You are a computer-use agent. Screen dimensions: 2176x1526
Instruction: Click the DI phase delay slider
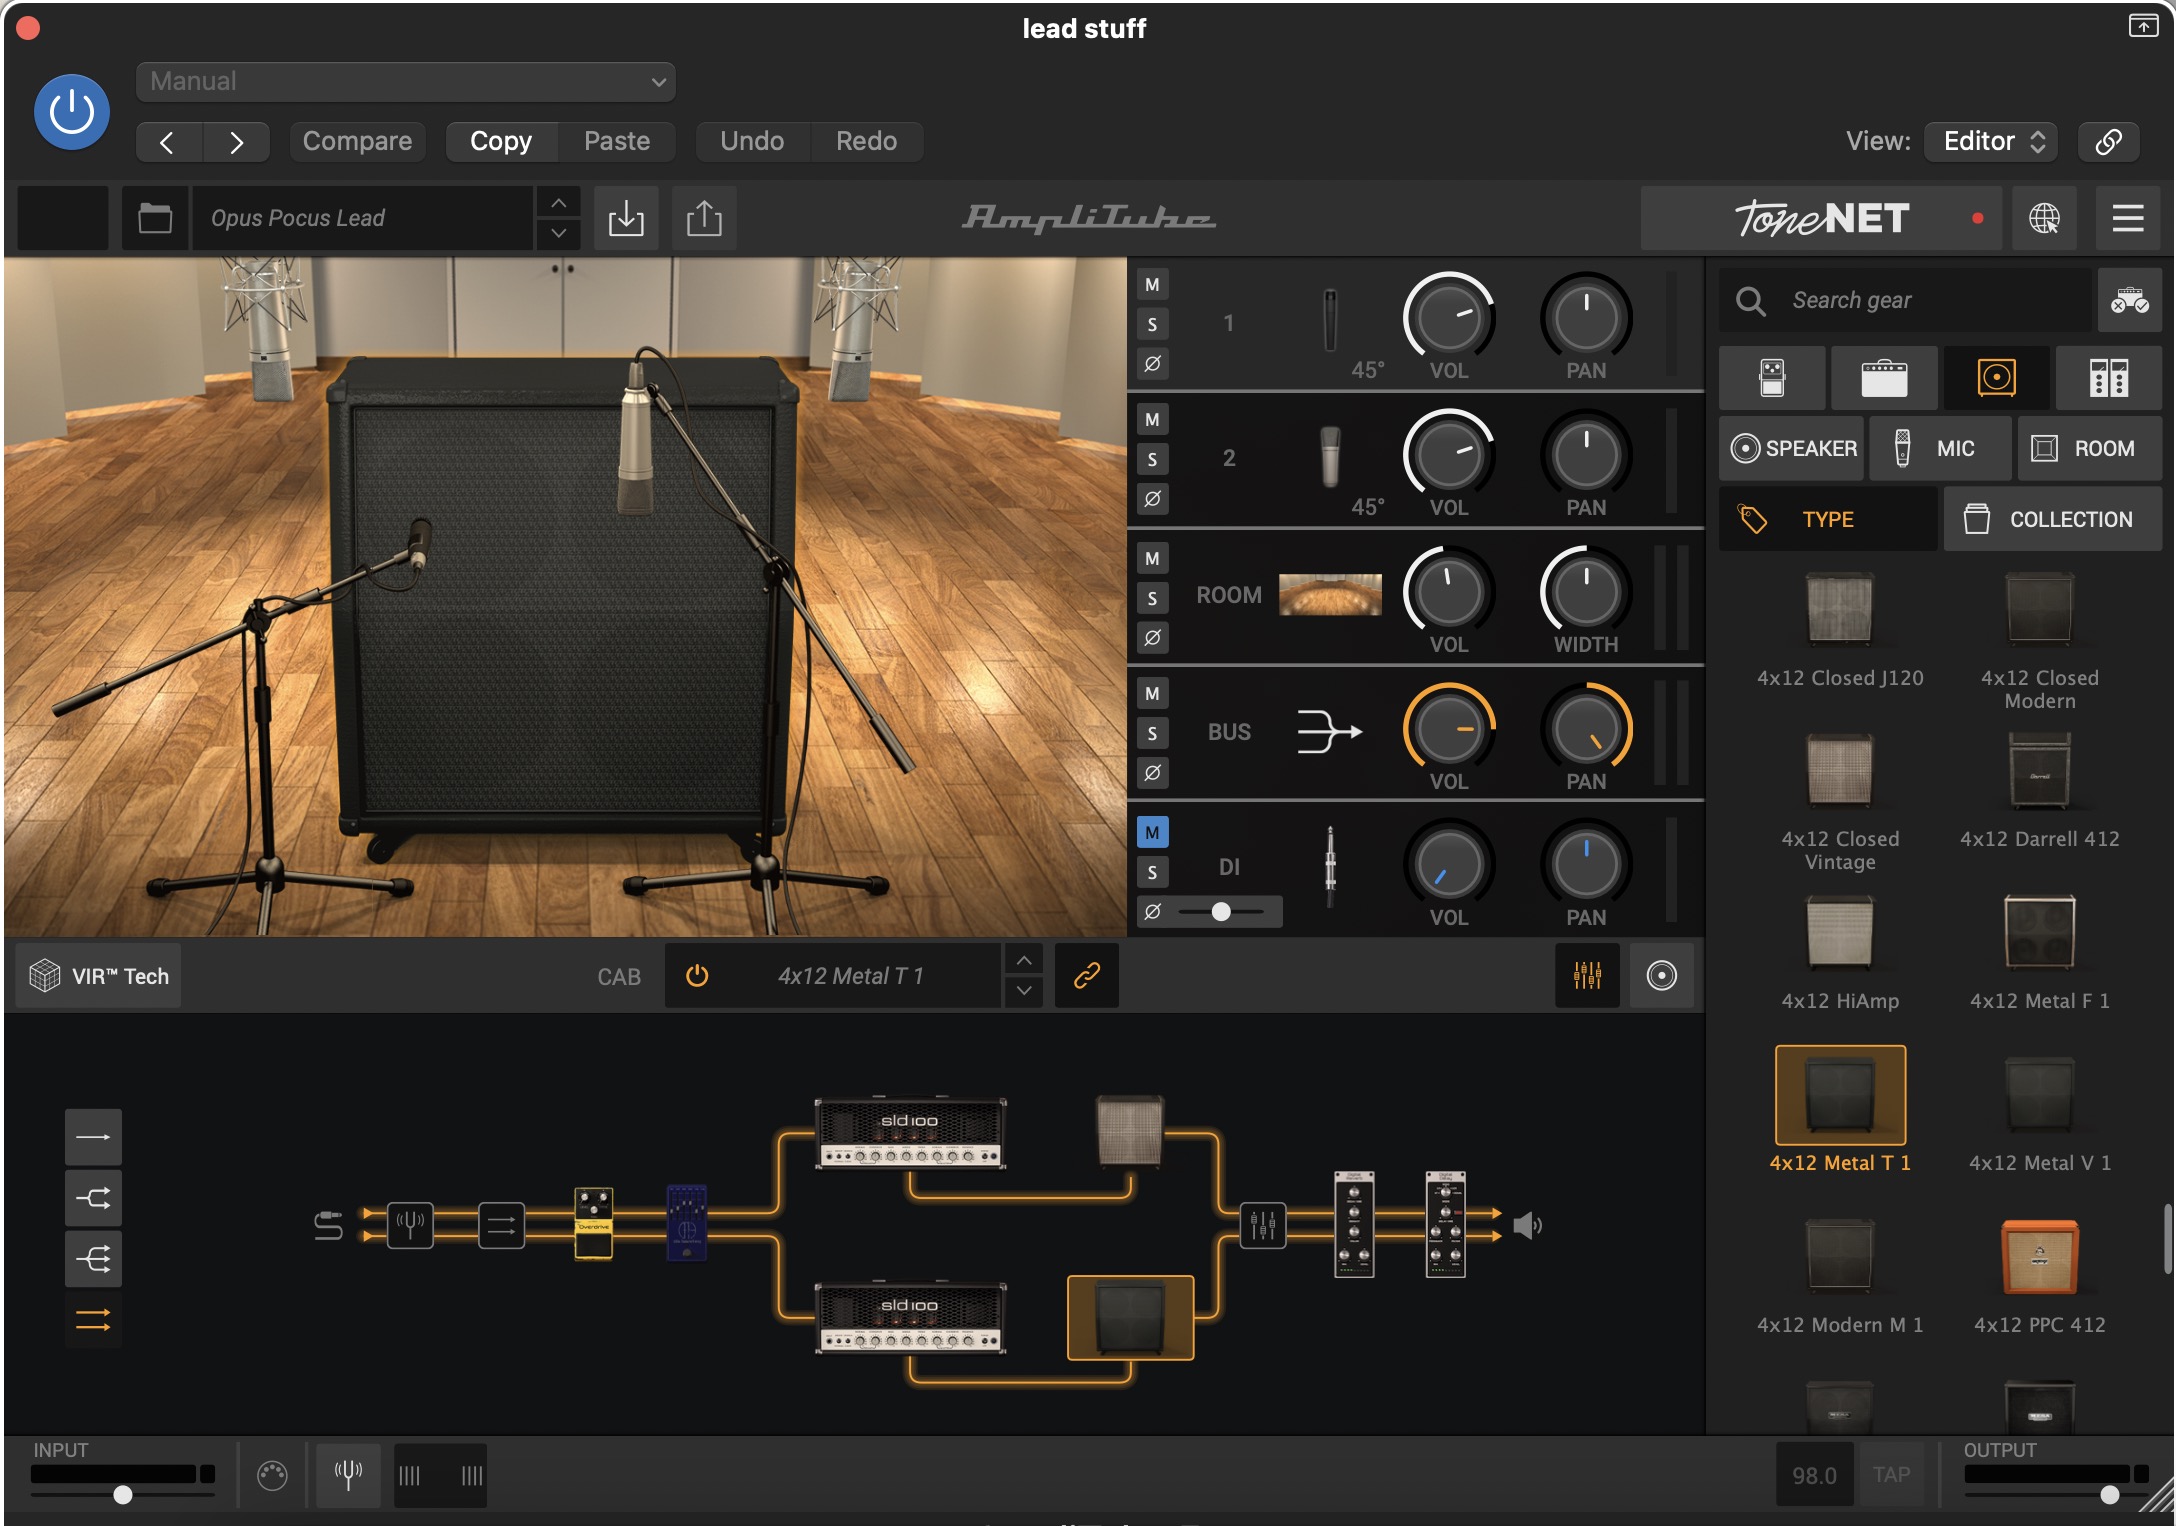coord(1221,912)
